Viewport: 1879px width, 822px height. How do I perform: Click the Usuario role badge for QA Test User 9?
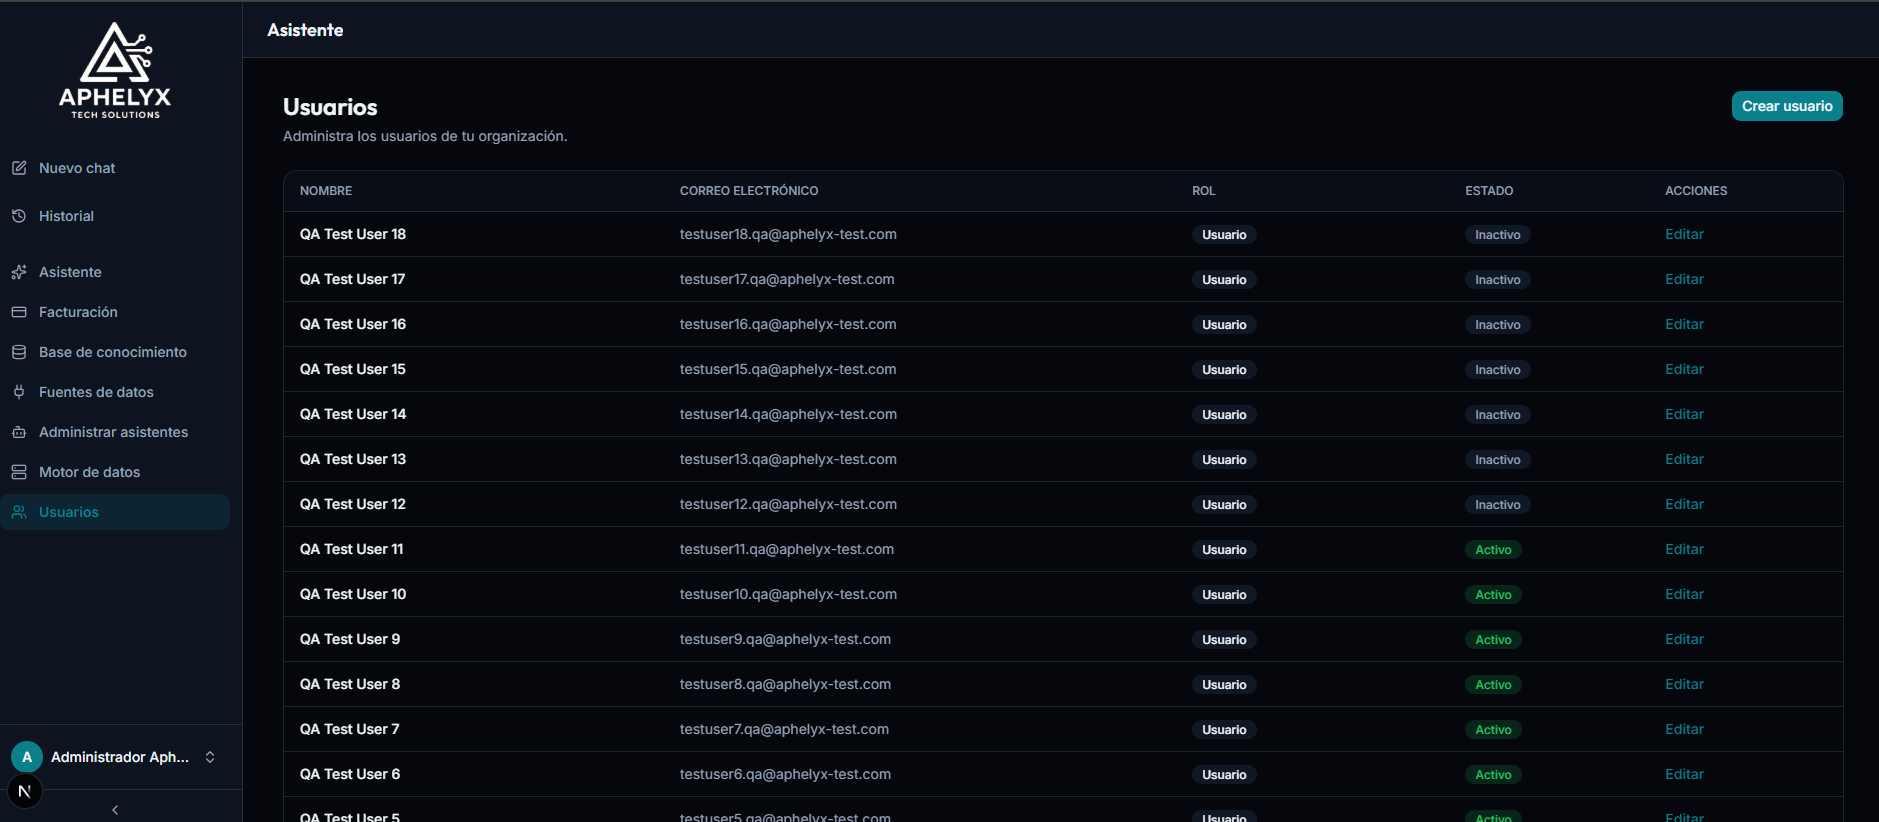(x=1224, y=640)
